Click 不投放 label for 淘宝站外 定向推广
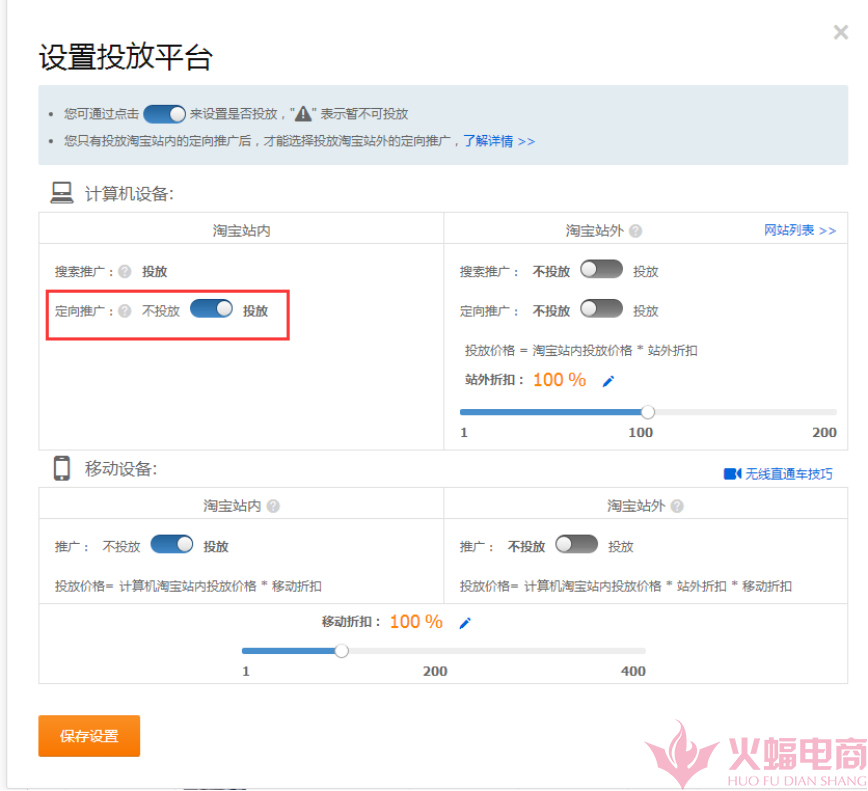868x791 pixels. [551, 311]
